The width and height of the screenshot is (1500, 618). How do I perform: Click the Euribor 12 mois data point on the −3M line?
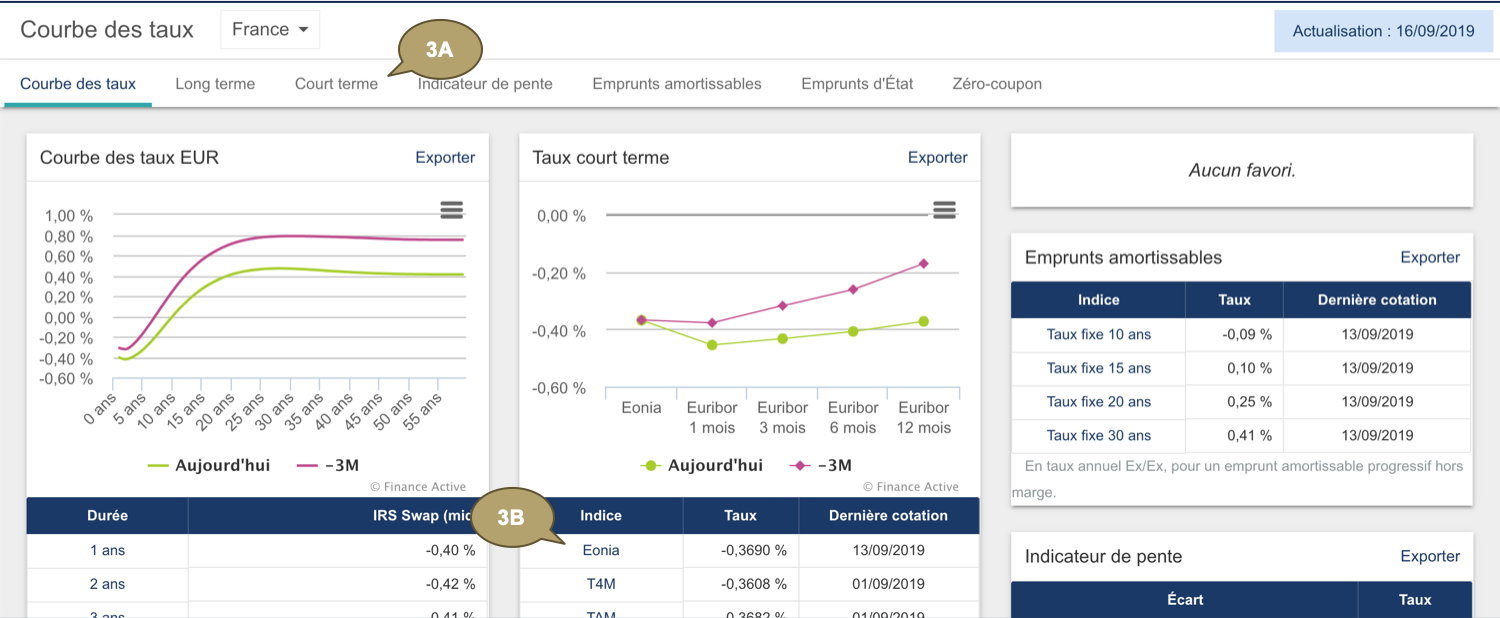(x=923, y=263)
